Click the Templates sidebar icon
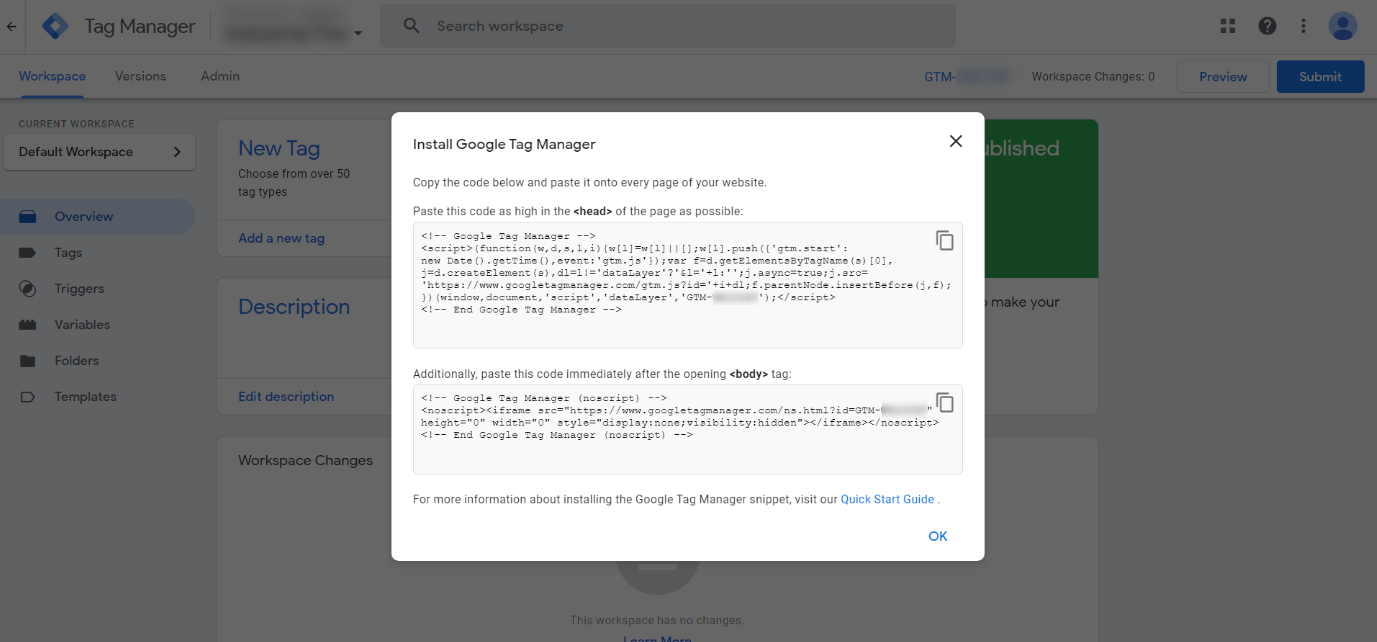 click(x=28, y=397)
